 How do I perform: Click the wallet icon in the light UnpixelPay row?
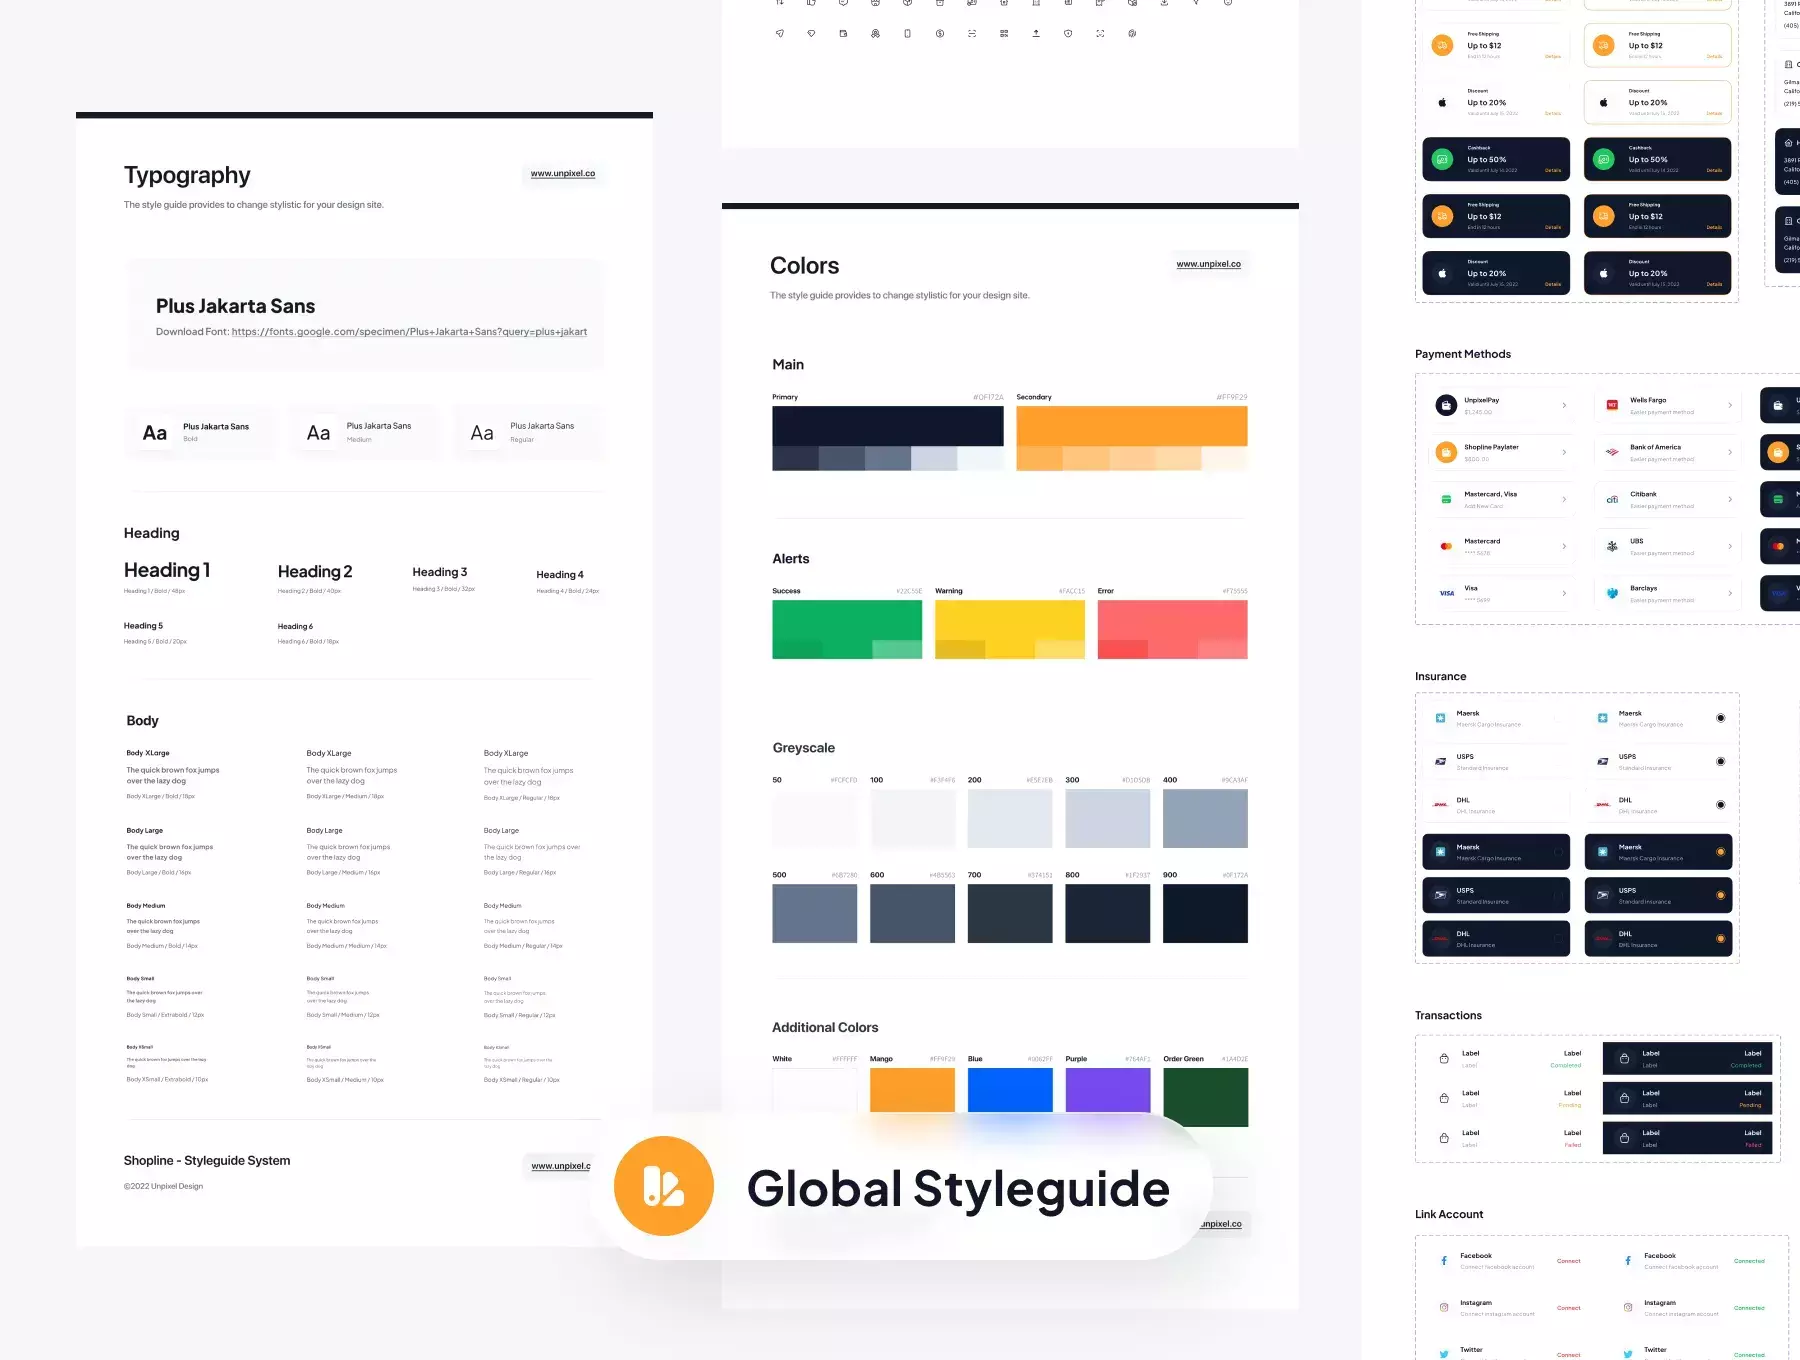coord(1446,405)
